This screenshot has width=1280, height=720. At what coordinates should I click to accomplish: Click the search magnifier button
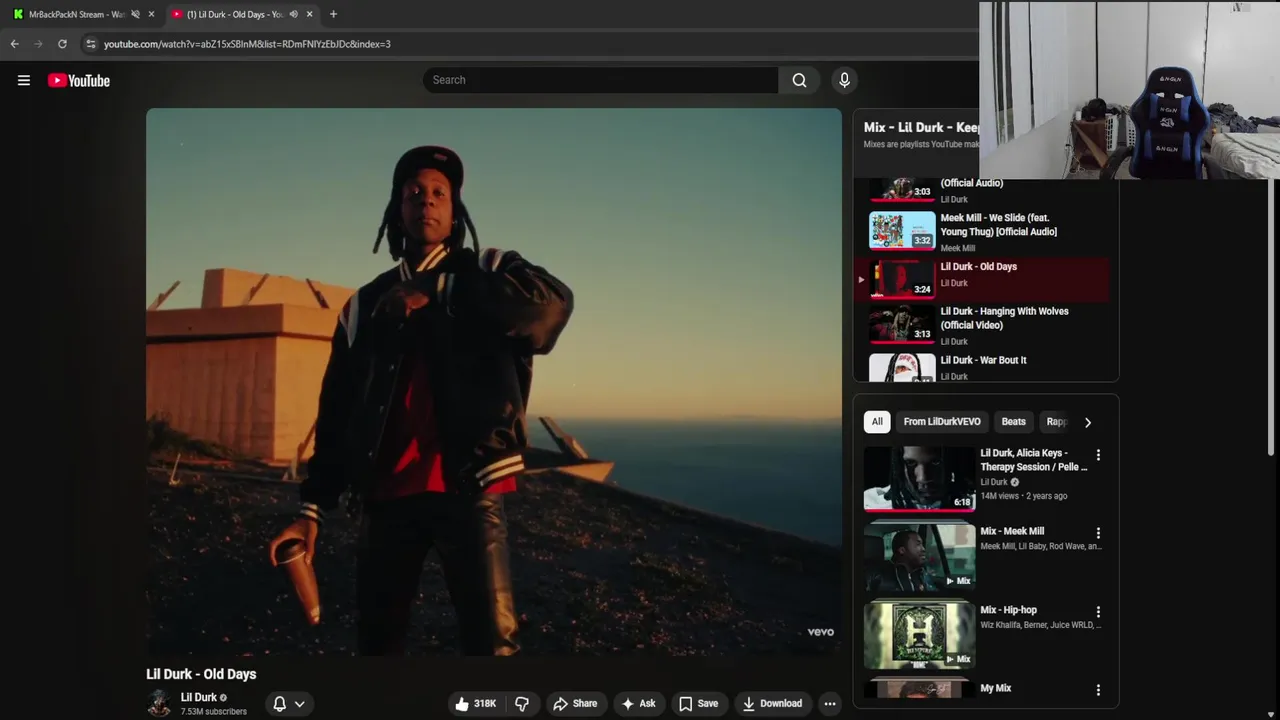tap(799, 80)
